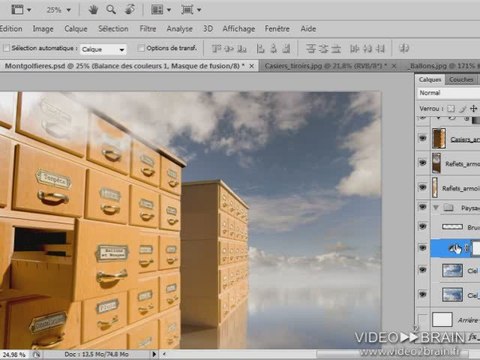Open the Arrange Documents dropdown arrow
Image resolution: width=480 pixels, height=360 pixels.
169,10
